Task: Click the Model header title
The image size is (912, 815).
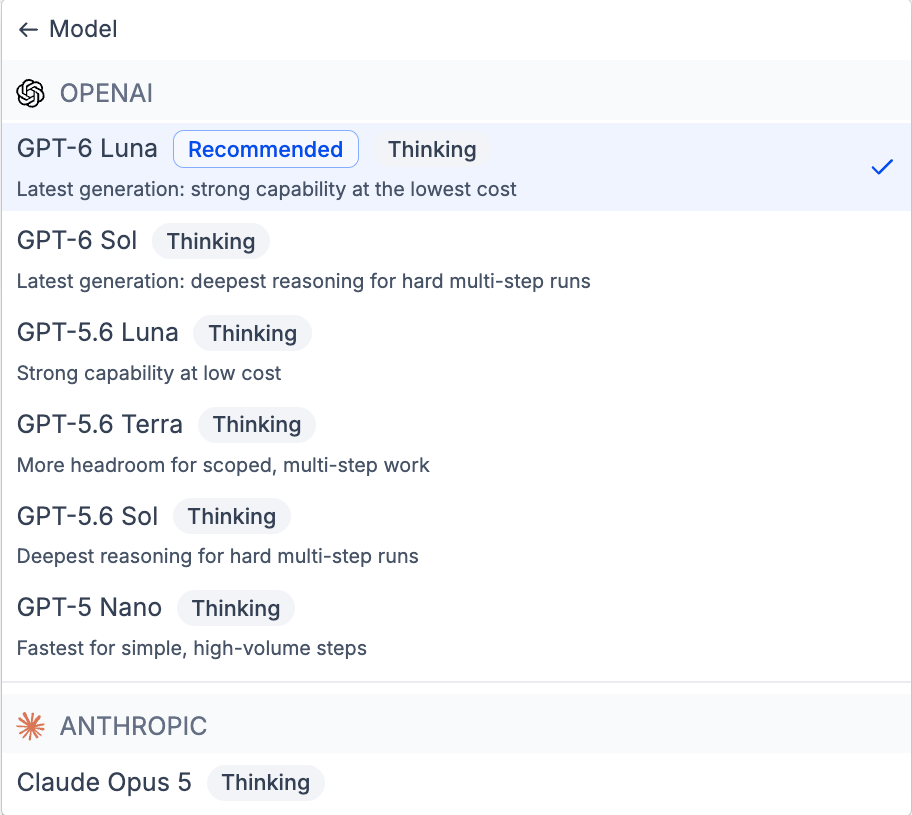Action: coord(83,29)
